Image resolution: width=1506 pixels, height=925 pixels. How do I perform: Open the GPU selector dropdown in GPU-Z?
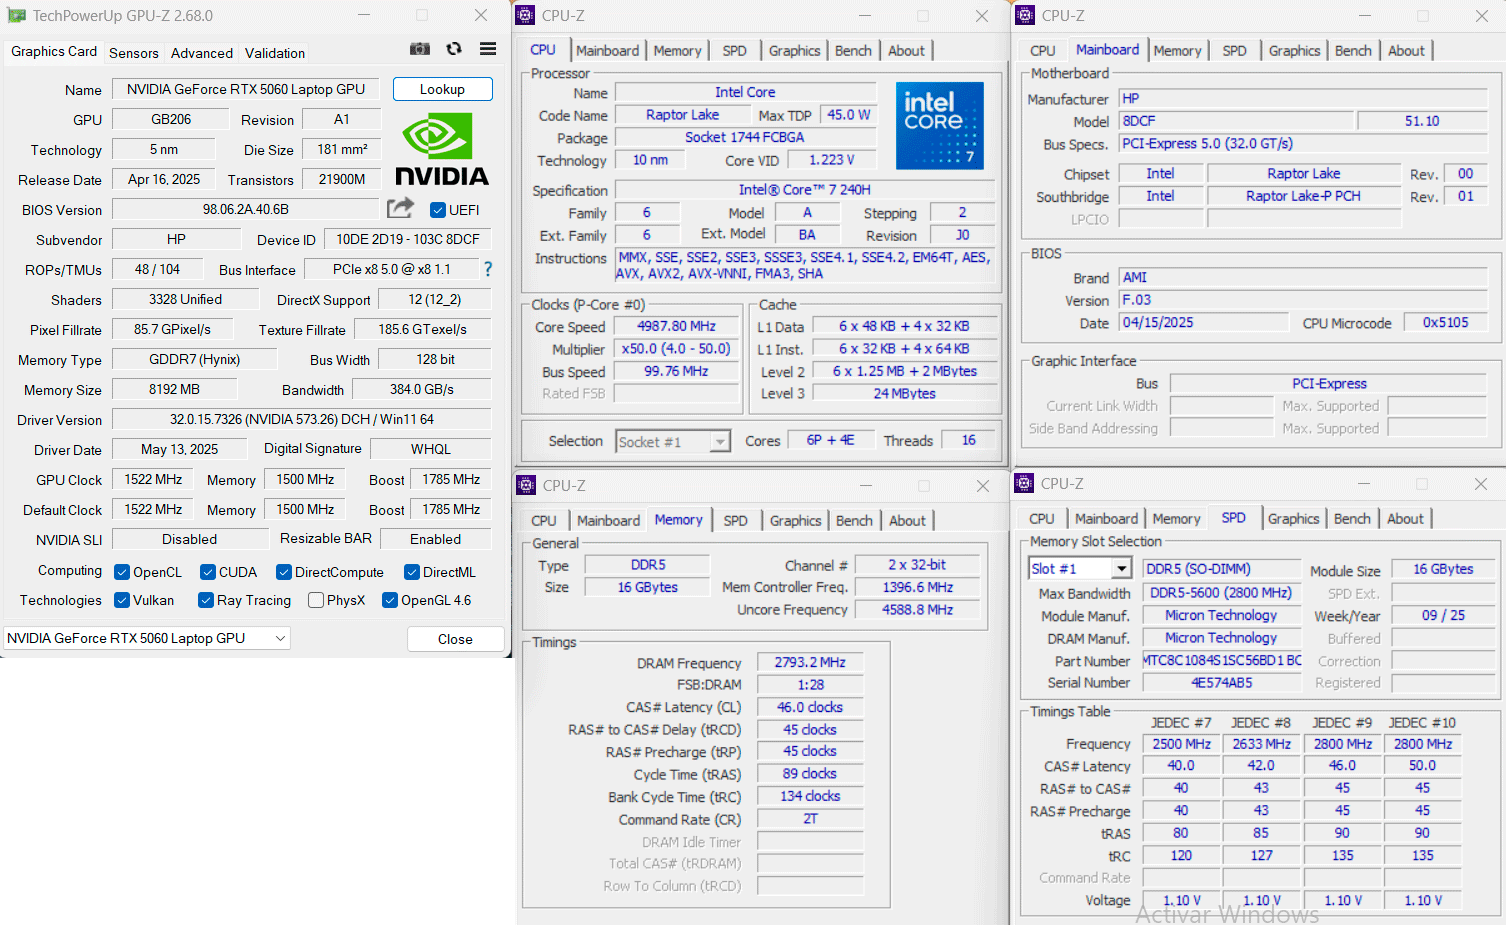coord(147,638)
